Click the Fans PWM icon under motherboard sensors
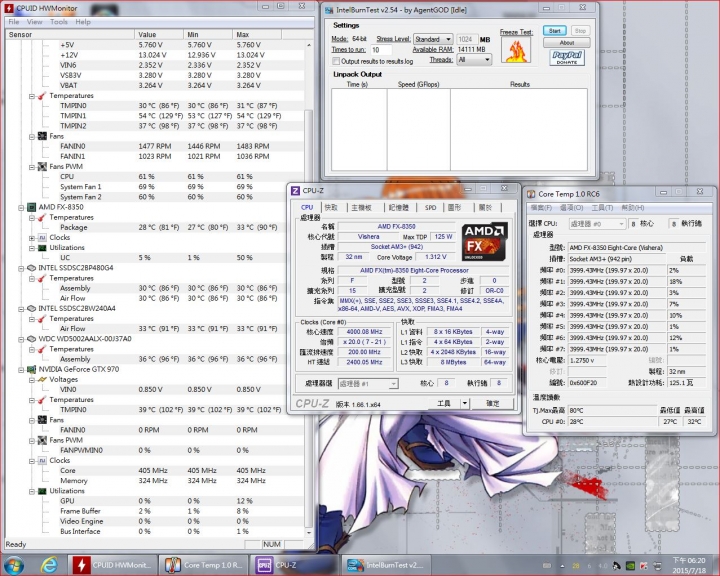The width and height of the screenshot is (720, 576). [x=42, y=167]
